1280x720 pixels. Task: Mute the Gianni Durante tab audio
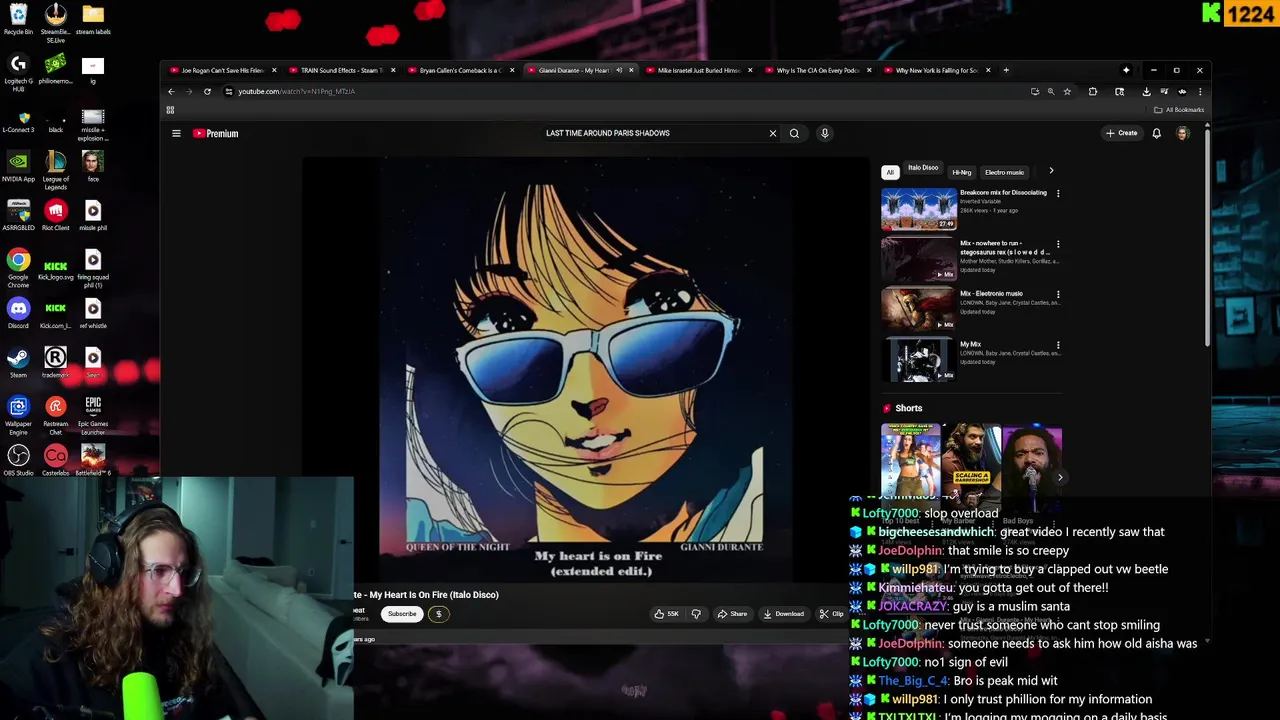coord(619,70)
